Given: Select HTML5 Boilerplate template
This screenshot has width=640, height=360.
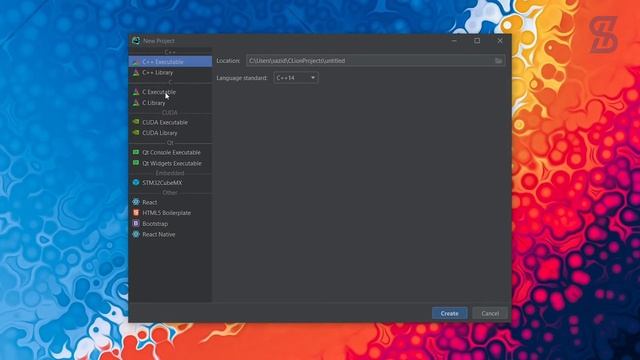Looking at the screenshot, I should 170,213.
